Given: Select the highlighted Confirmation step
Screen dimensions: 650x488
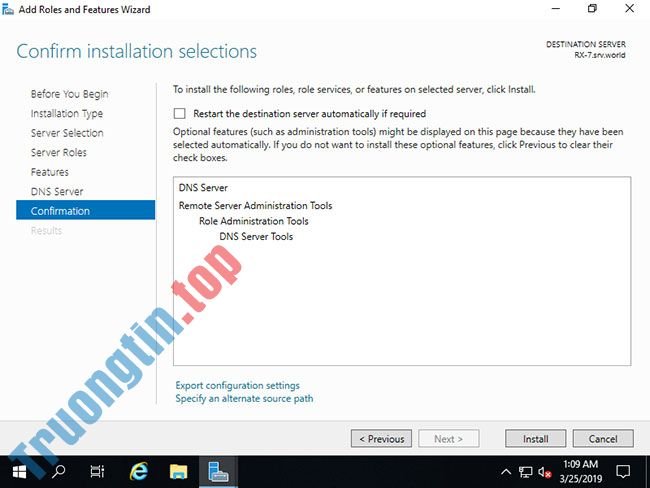Looking at the screenshot, I should 85,210.
